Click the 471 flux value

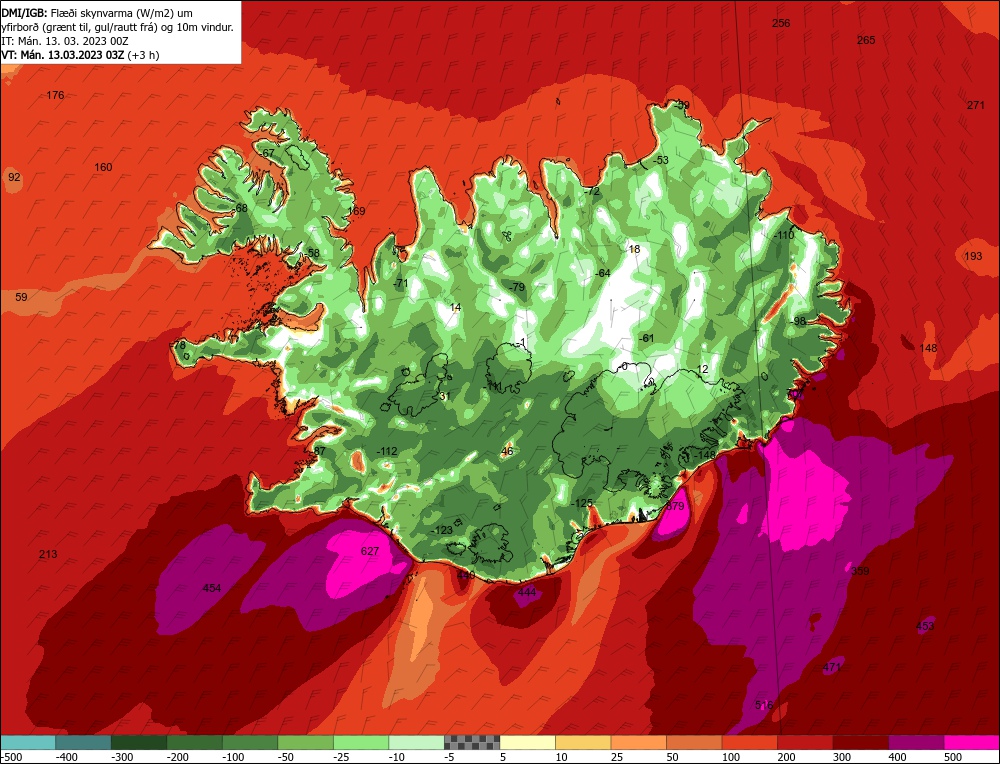[832, 668]
